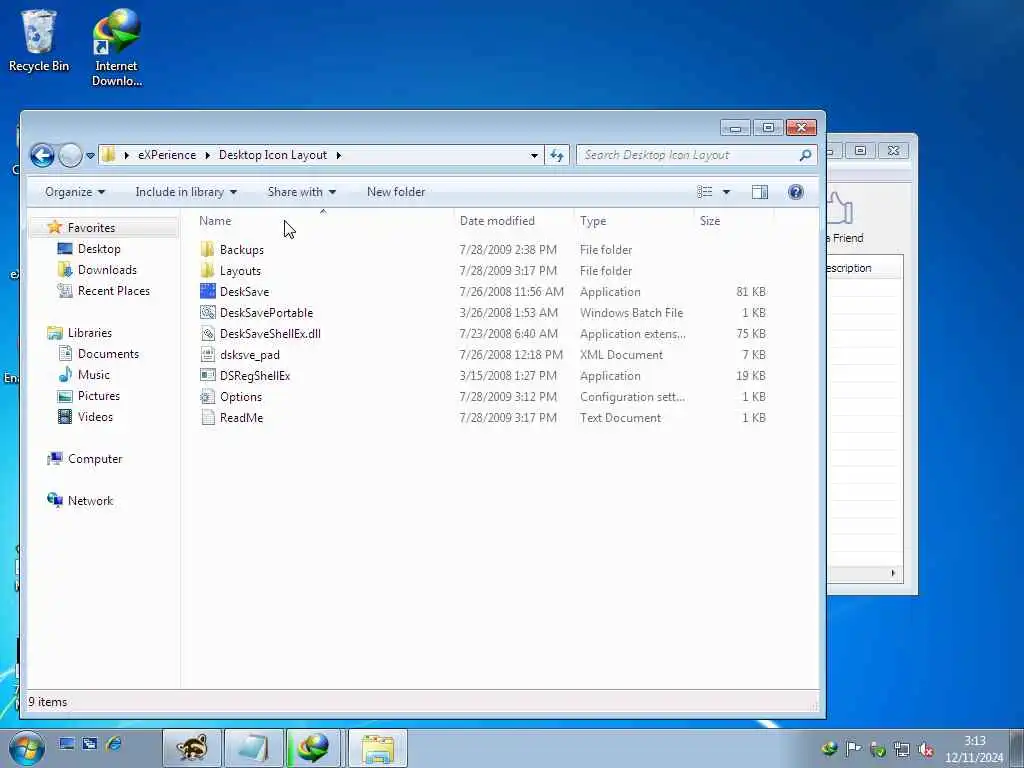The height and width of the screenshot is (768, 1024).
Task: Sort by Type column
Action: pos(593,221)
